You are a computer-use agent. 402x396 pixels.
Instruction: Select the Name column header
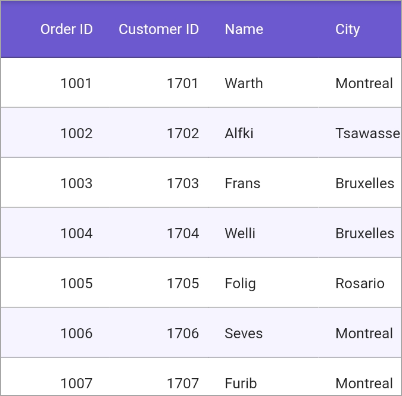tap(263, 29)
